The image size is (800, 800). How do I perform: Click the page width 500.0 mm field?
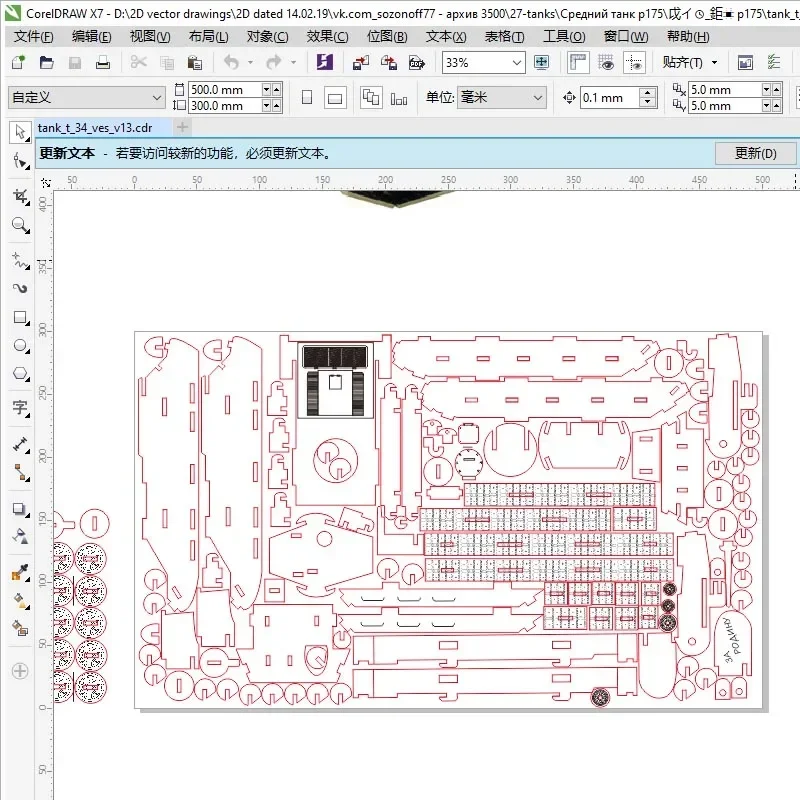coord(225,90)
